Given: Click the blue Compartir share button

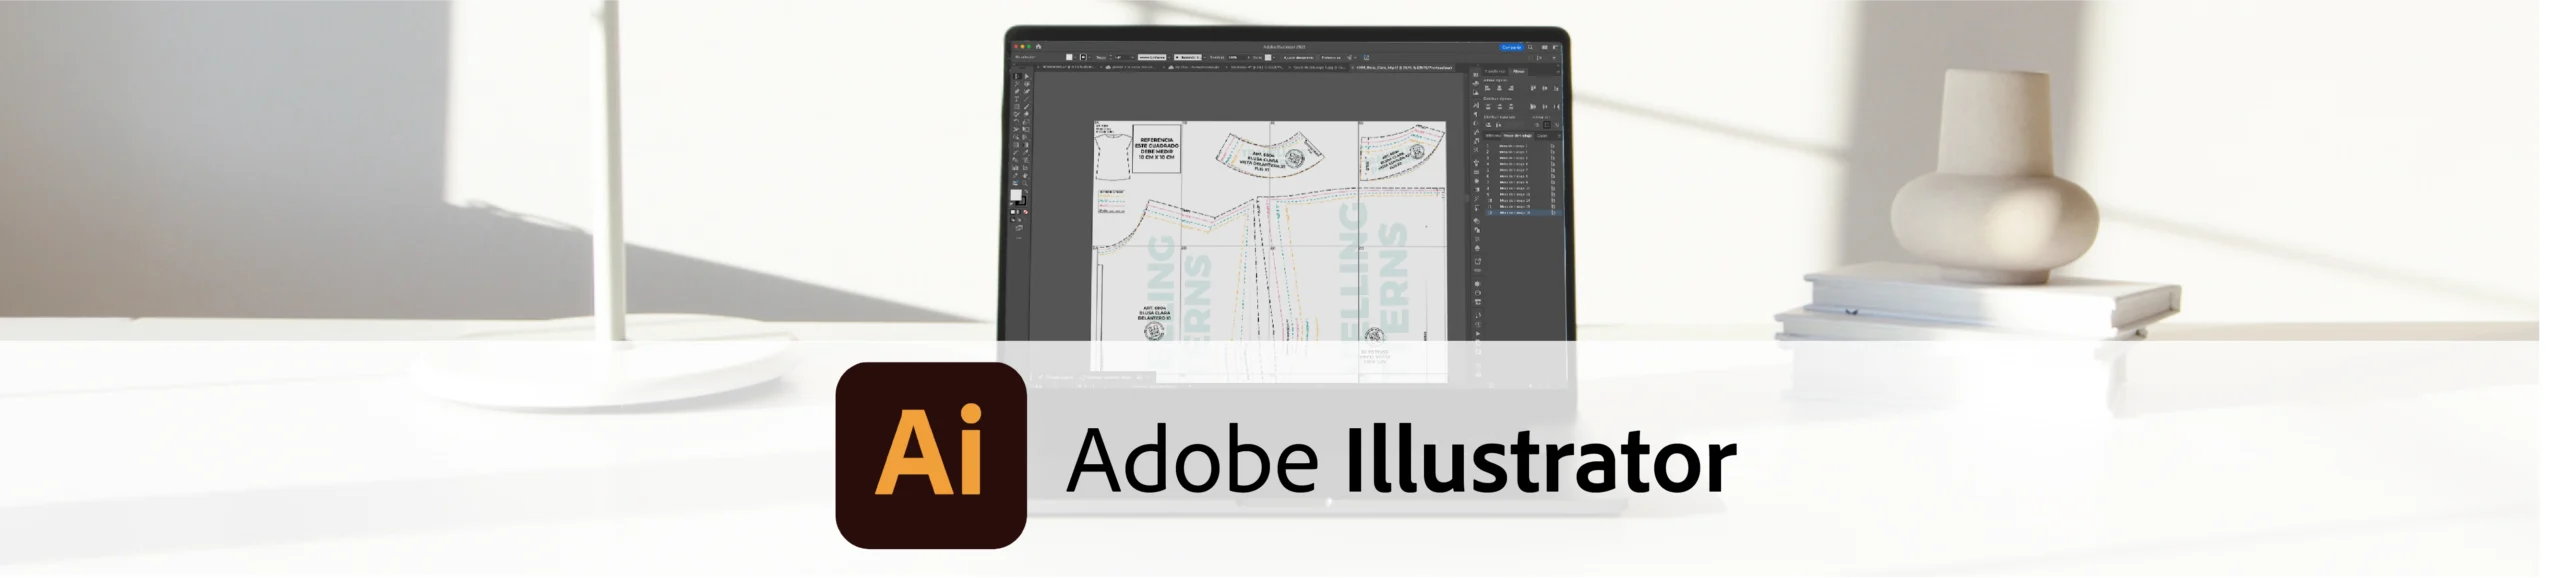Looking at the screenshot, I should click(x=1511, y=47).
